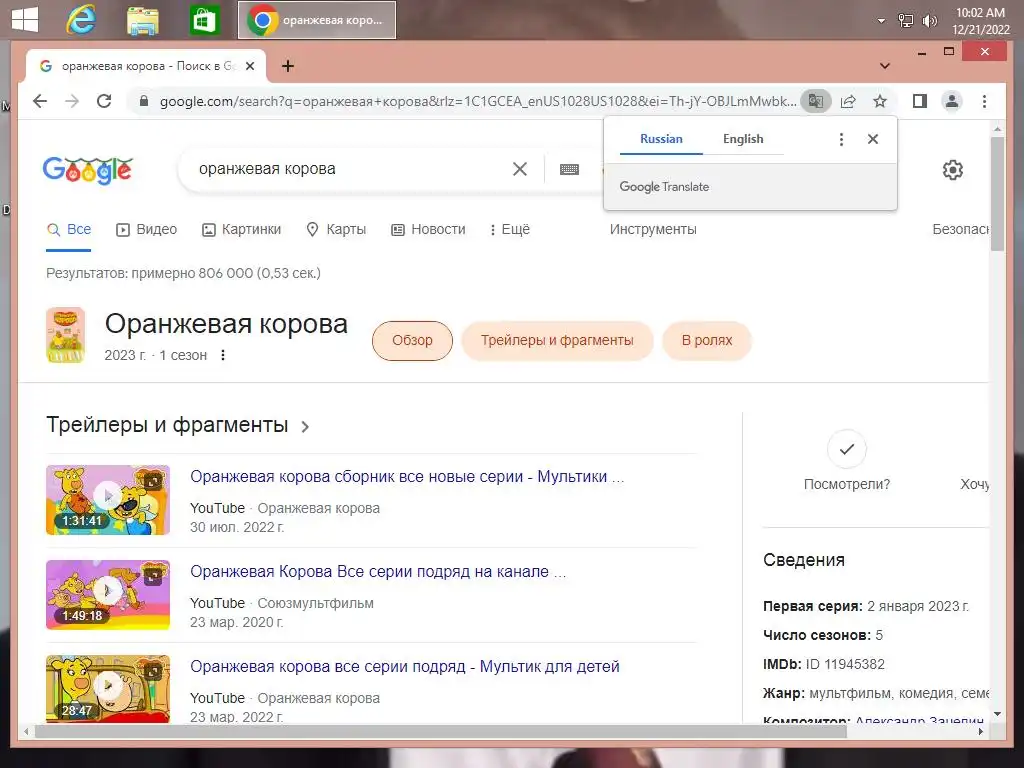Screen dimensions: 1024x768
Task: Open the Chrome profile avatar
Action: point(952,101)
